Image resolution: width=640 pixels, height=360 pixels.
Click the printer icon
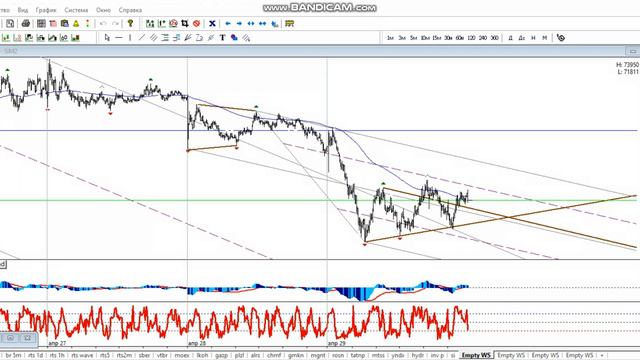click(26, 24)
